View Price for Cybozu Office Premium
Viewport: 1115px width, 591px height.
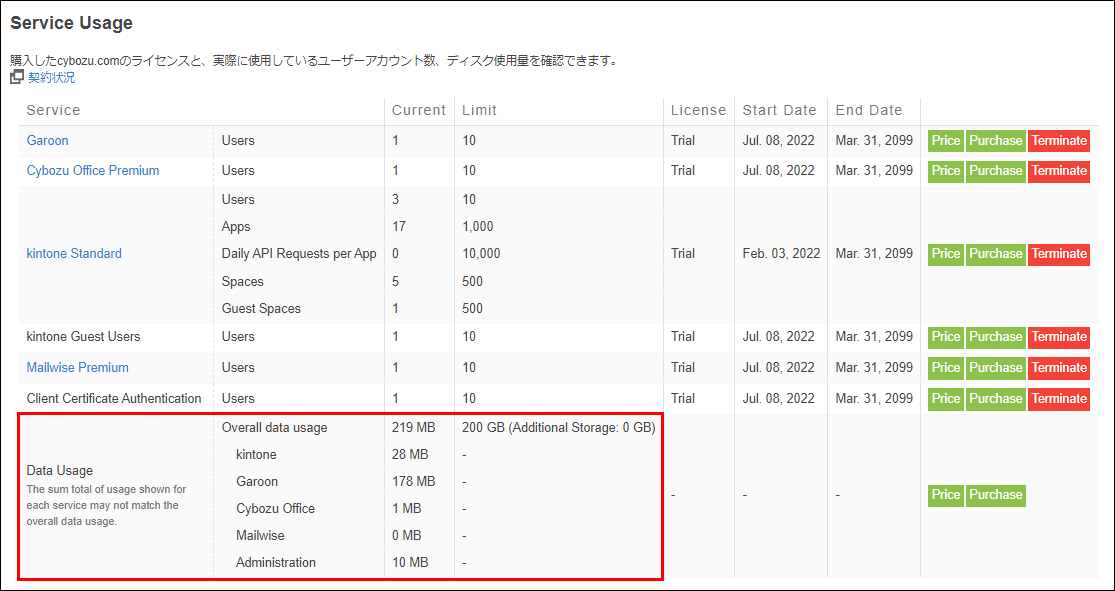[945, 170]
